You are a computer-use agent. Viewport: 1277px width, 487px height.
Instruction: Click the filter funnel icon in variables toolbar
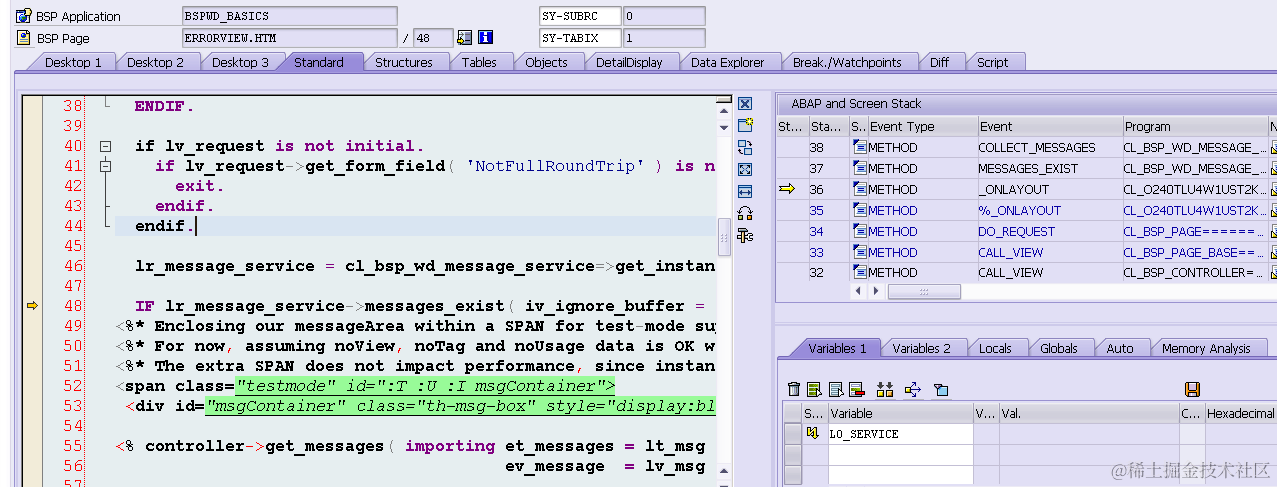[x=940, y=389]
